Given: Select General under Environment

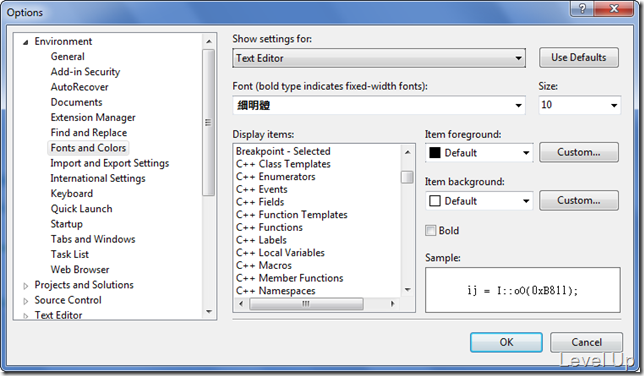Looking at the screenshot, I should pos(68,57).
